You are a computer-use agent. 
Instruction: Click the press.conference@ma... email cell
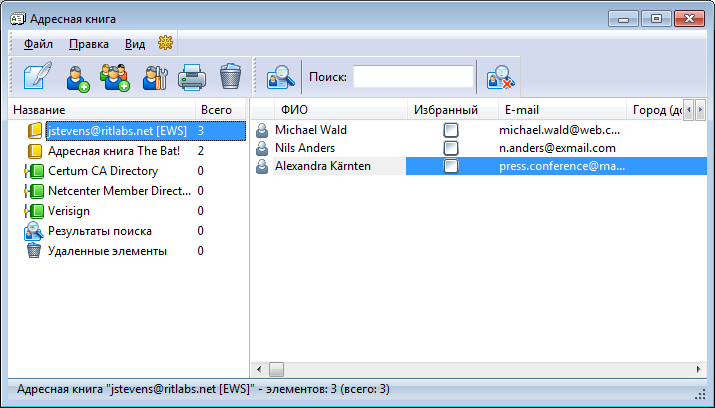(562, 166)
